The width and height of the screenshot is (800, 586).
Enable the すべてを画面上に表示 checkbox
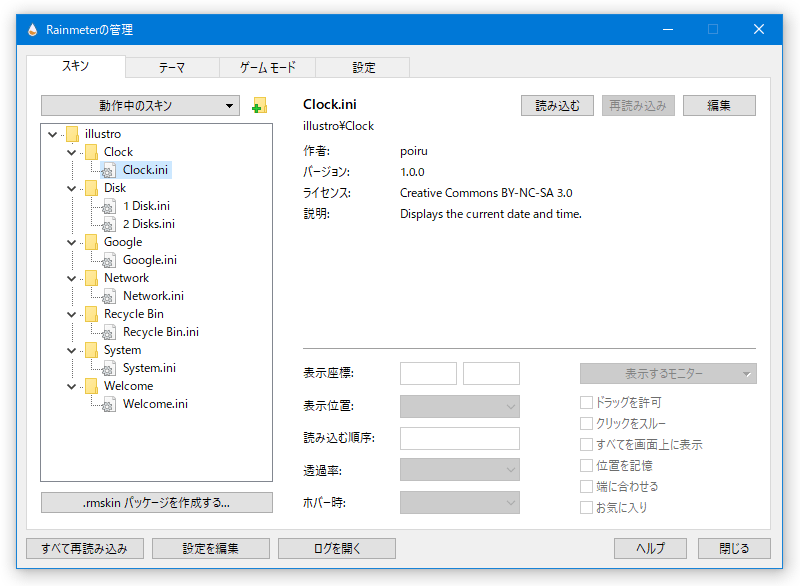[x=586, y=445]
